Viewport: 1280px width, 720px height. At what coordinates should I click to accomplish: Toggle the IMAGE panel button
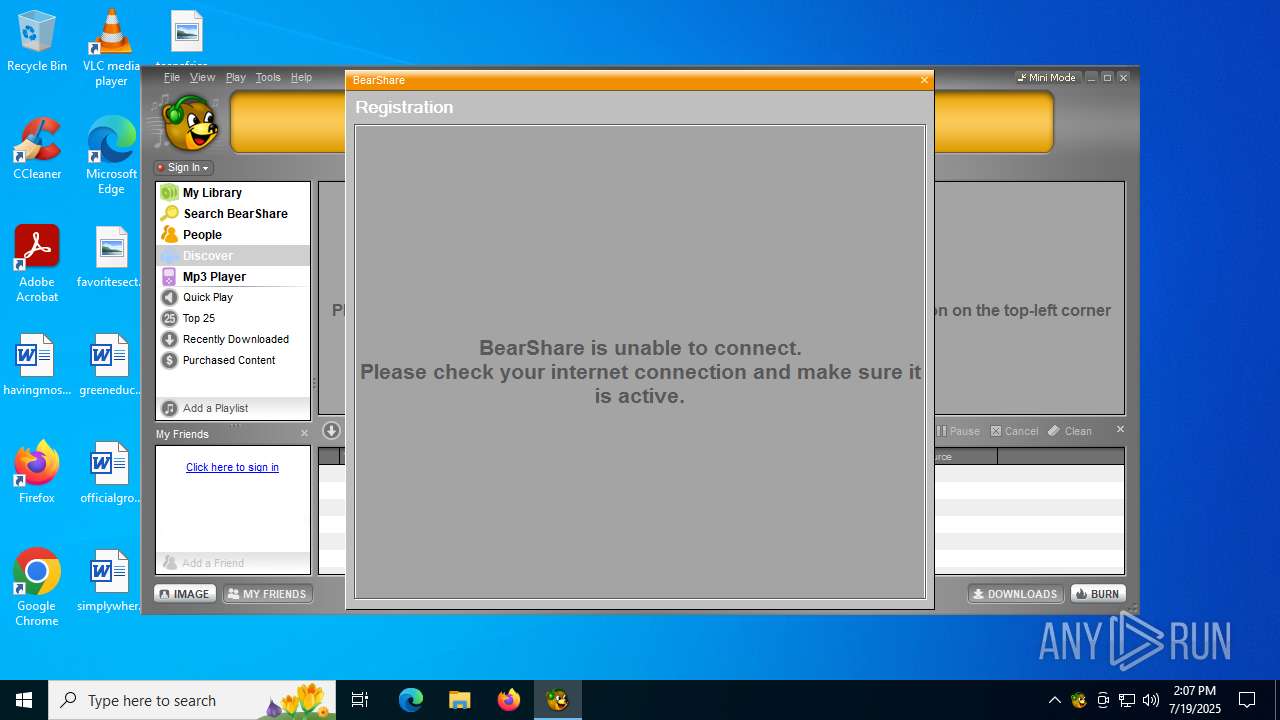click(x=184, y=594)
